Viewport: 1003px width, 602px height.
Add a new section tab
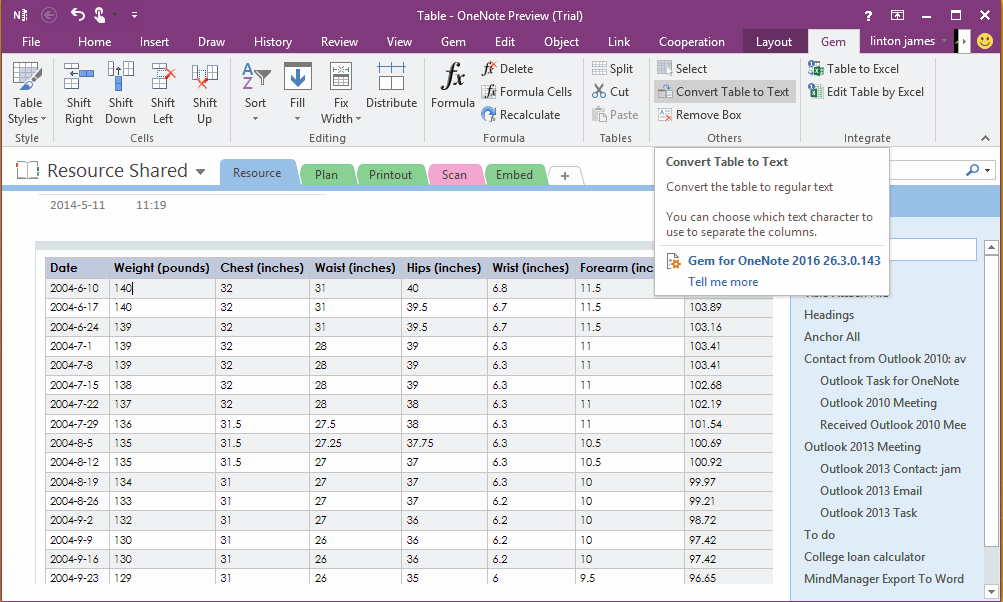point(565,176)
